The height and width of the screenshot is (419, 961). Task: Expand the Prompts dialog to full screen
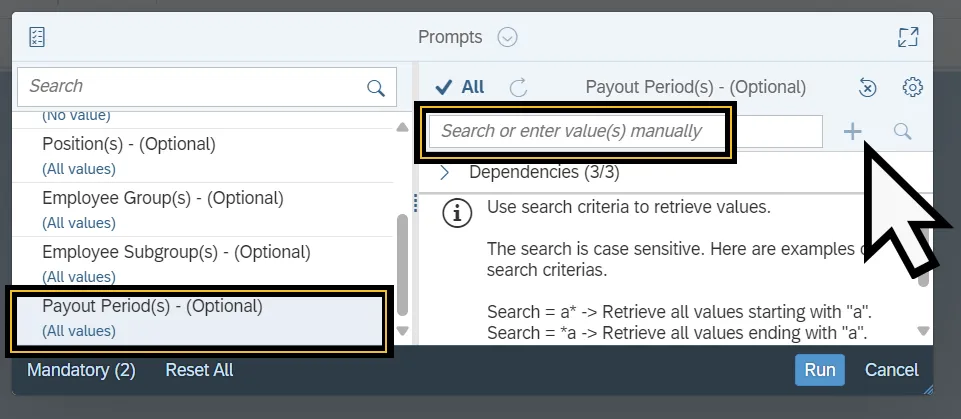pos(908,37)
